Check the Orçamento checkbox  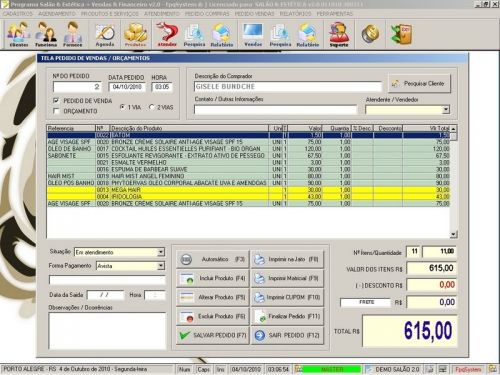click(56, 111)
